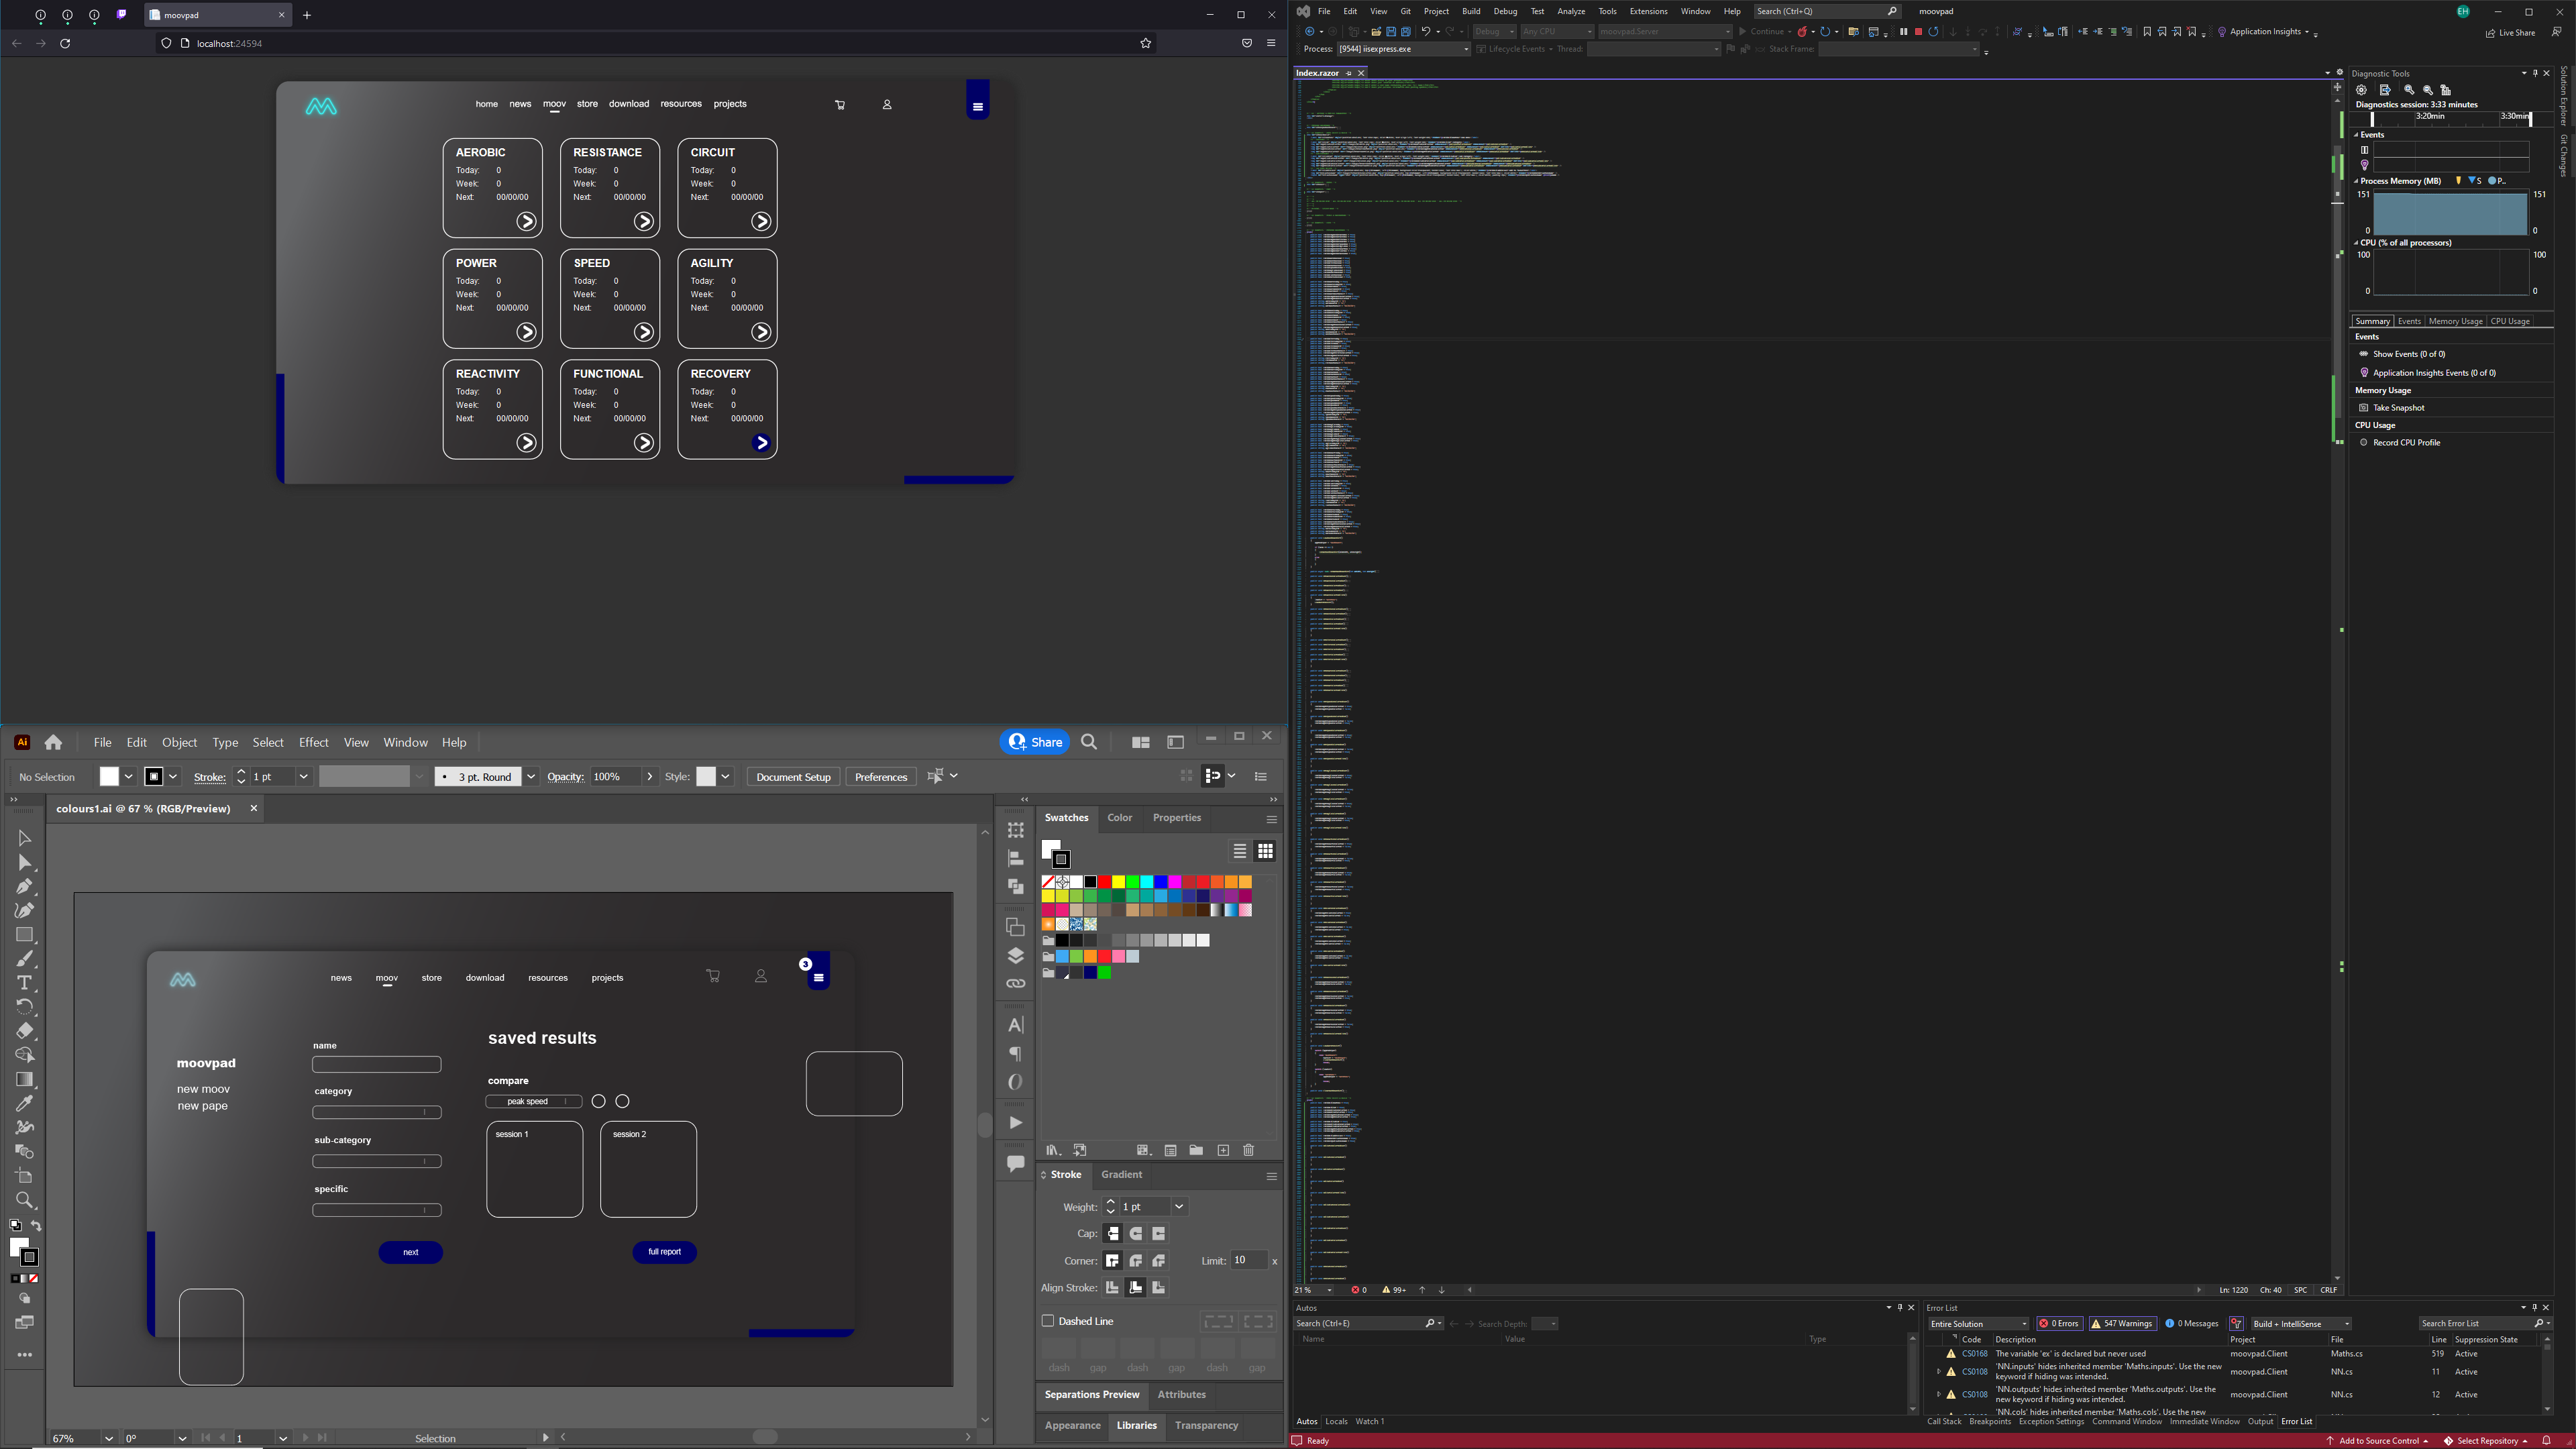Pick the cyan swatch in Swatches panel
This screenshot has height=1449, width=2576.
(x=1147, y=882)
